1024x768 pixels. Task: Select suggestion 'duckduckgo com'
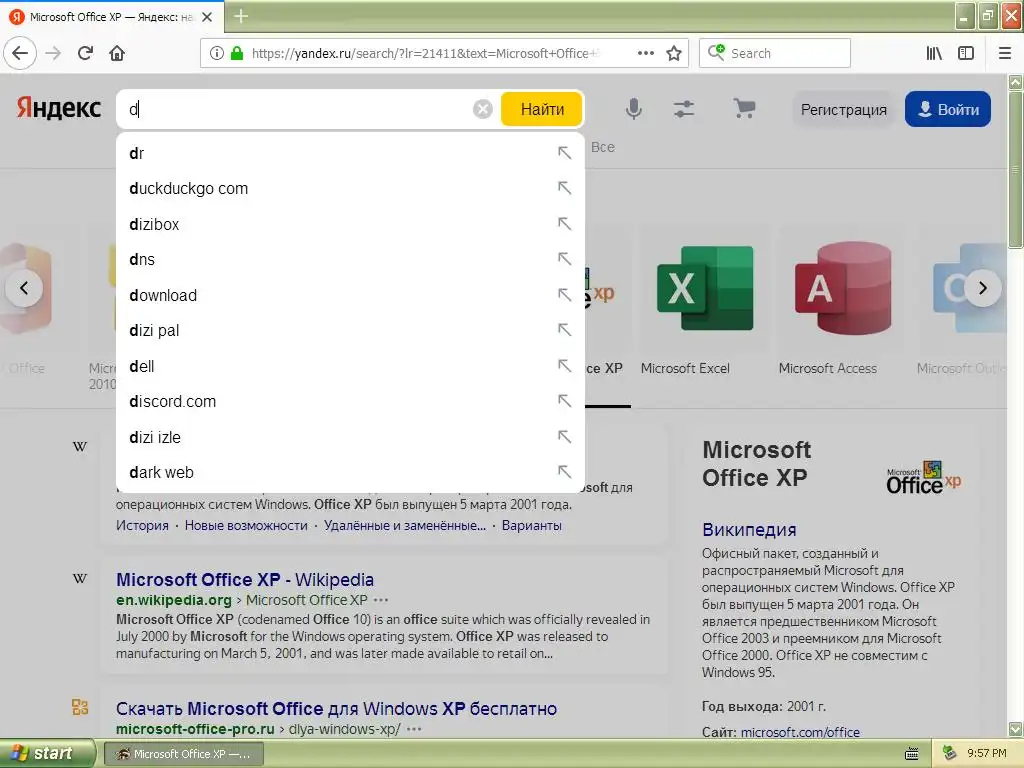point(350,189)
